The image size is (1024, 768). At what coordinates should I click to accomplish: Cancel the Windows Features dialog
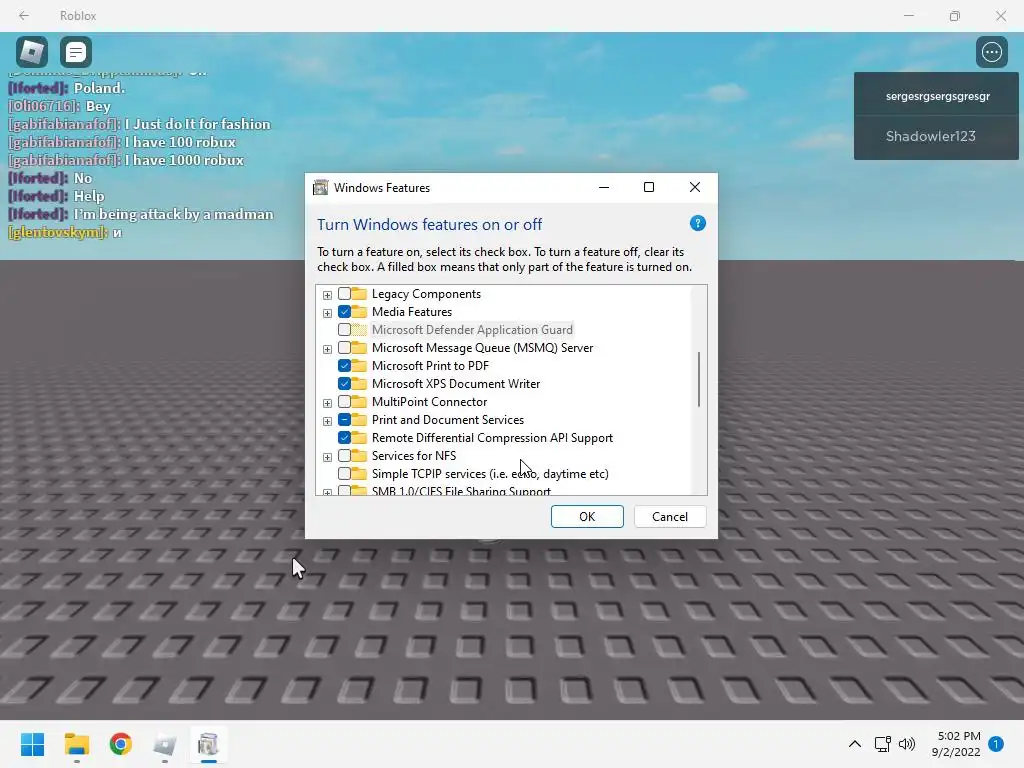670,517
